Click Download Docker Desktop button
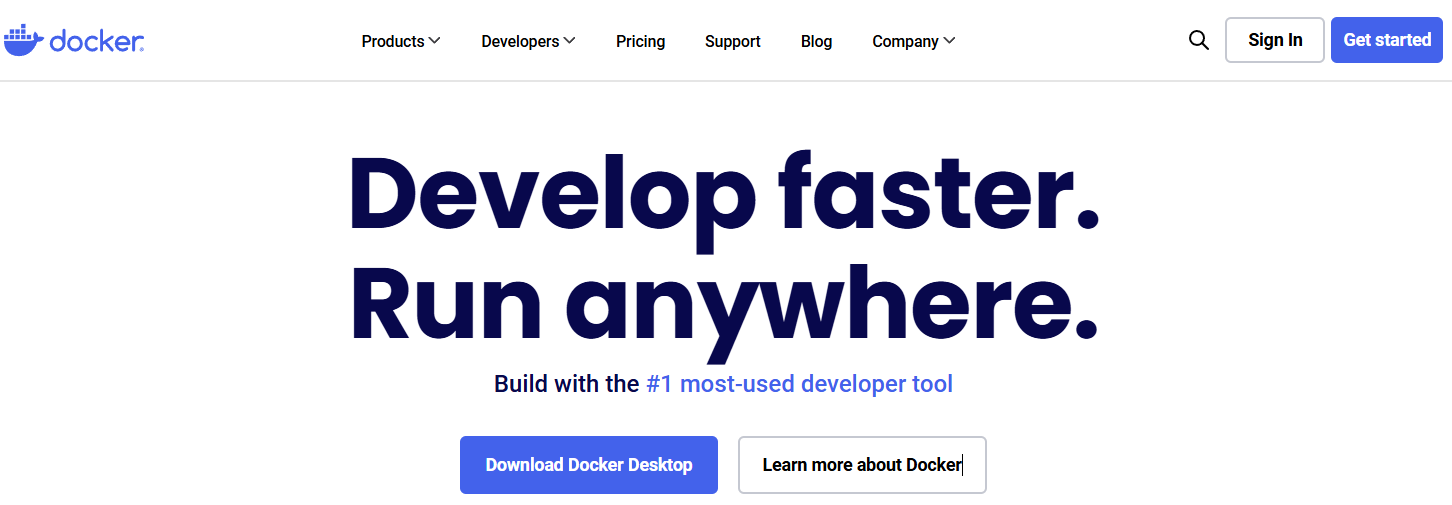 [x=588, y=465]
